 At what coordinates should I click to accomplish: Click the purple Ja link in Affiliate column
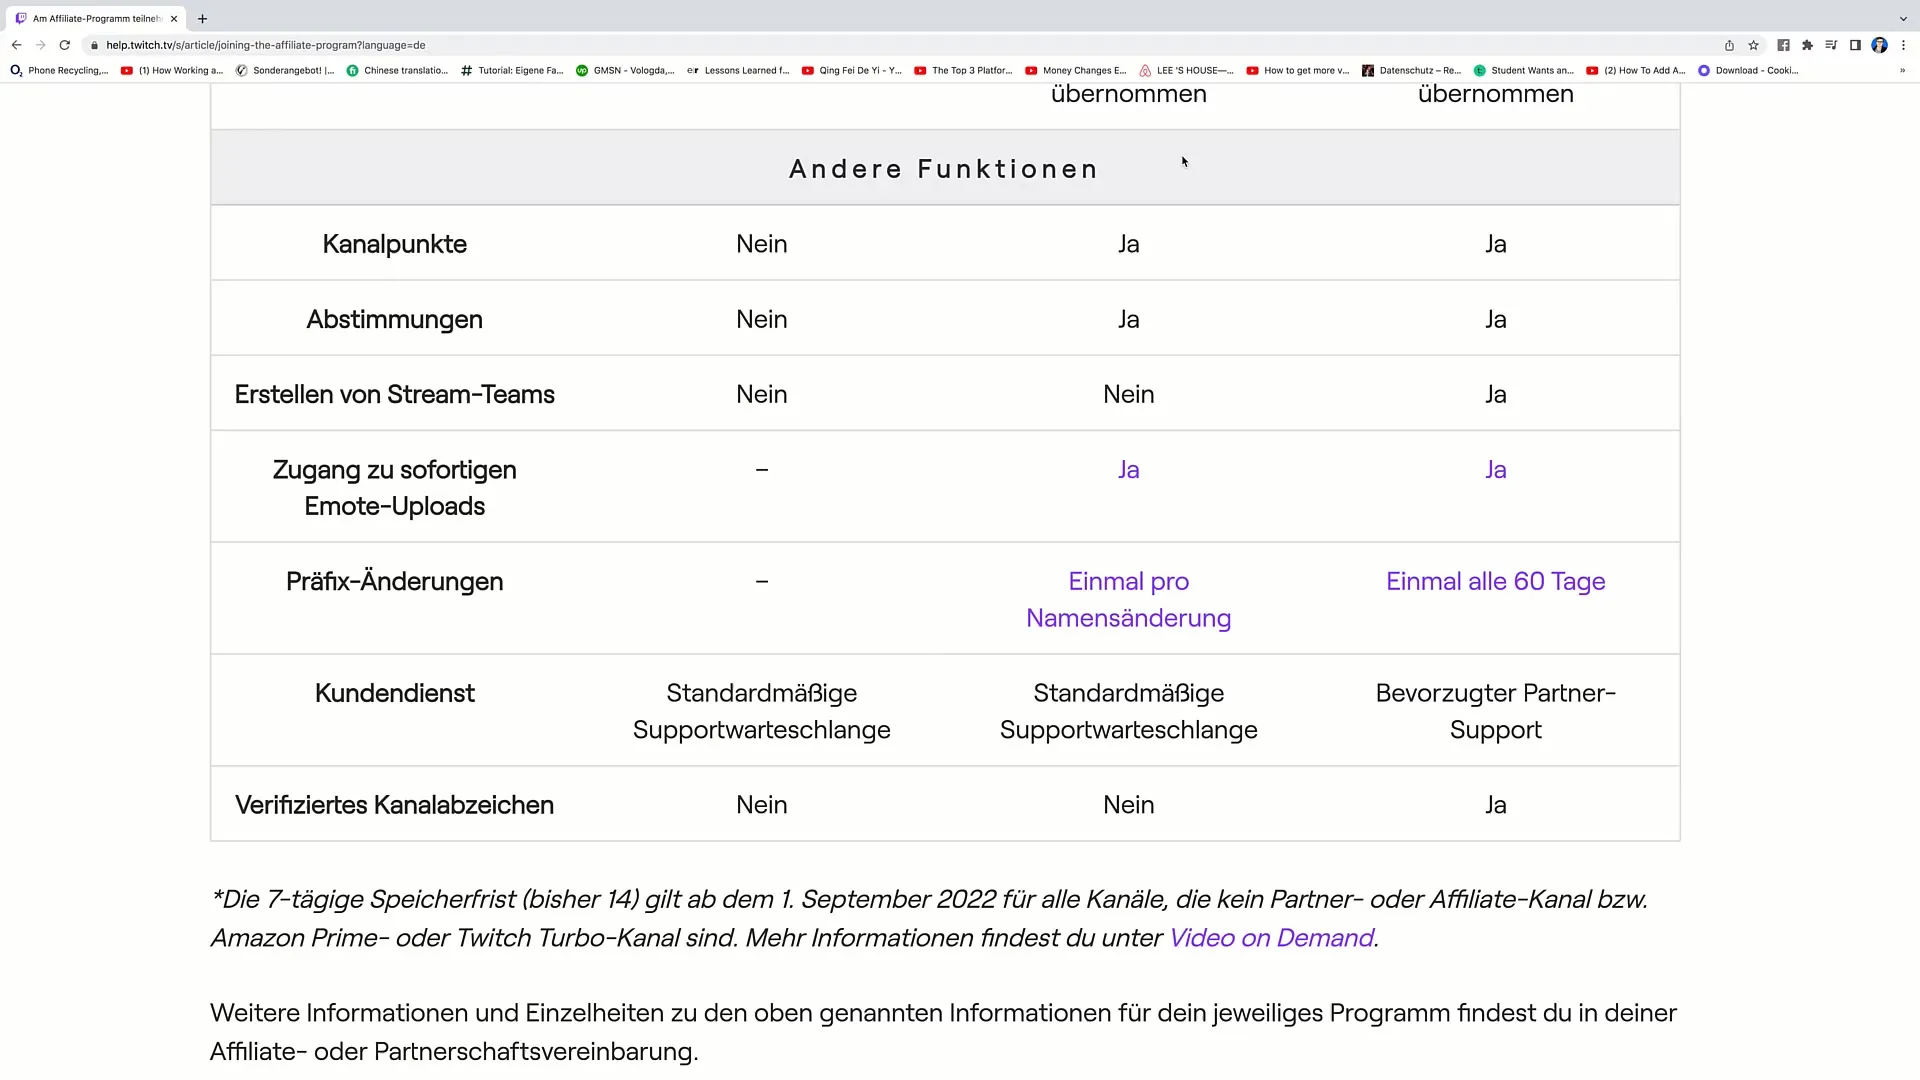pos(1128,470)
